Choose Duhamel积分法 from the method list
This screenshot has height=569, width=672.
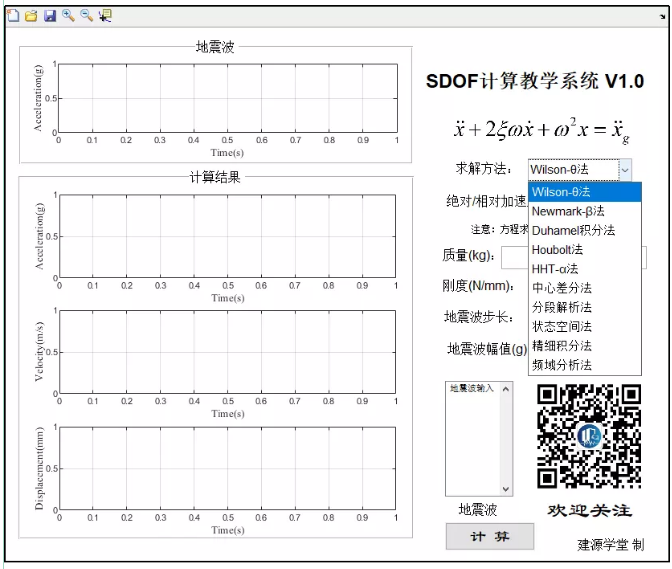(585, 231)
